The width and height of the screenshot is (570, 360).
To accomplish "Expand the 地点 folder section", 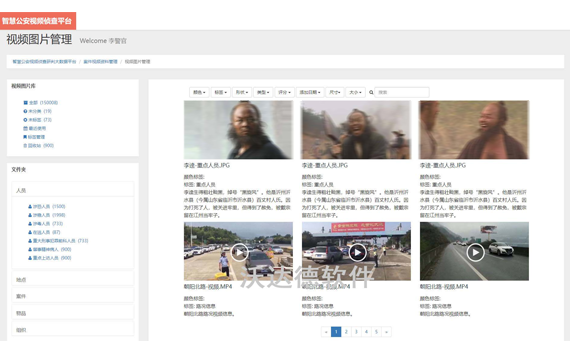I will click(73, 280).
